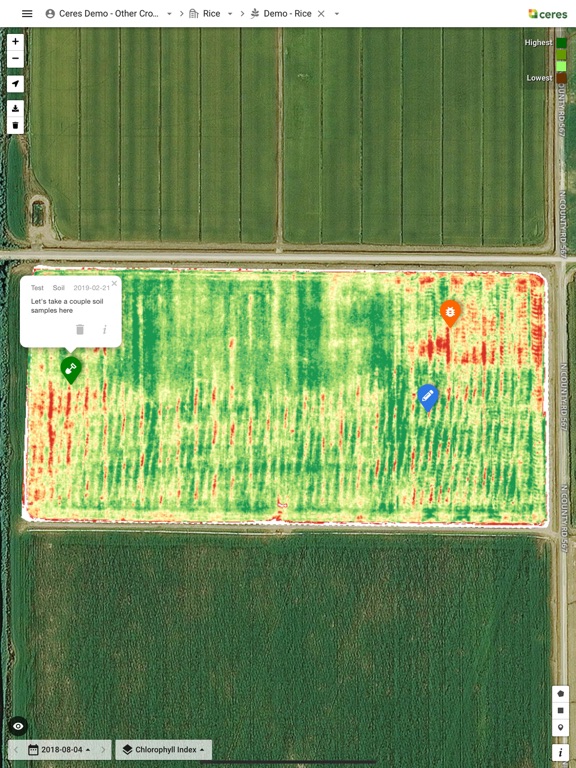576x768 pixels.
Task: Expand the field selector dropdown arrow
Action: tap(336, 14)
